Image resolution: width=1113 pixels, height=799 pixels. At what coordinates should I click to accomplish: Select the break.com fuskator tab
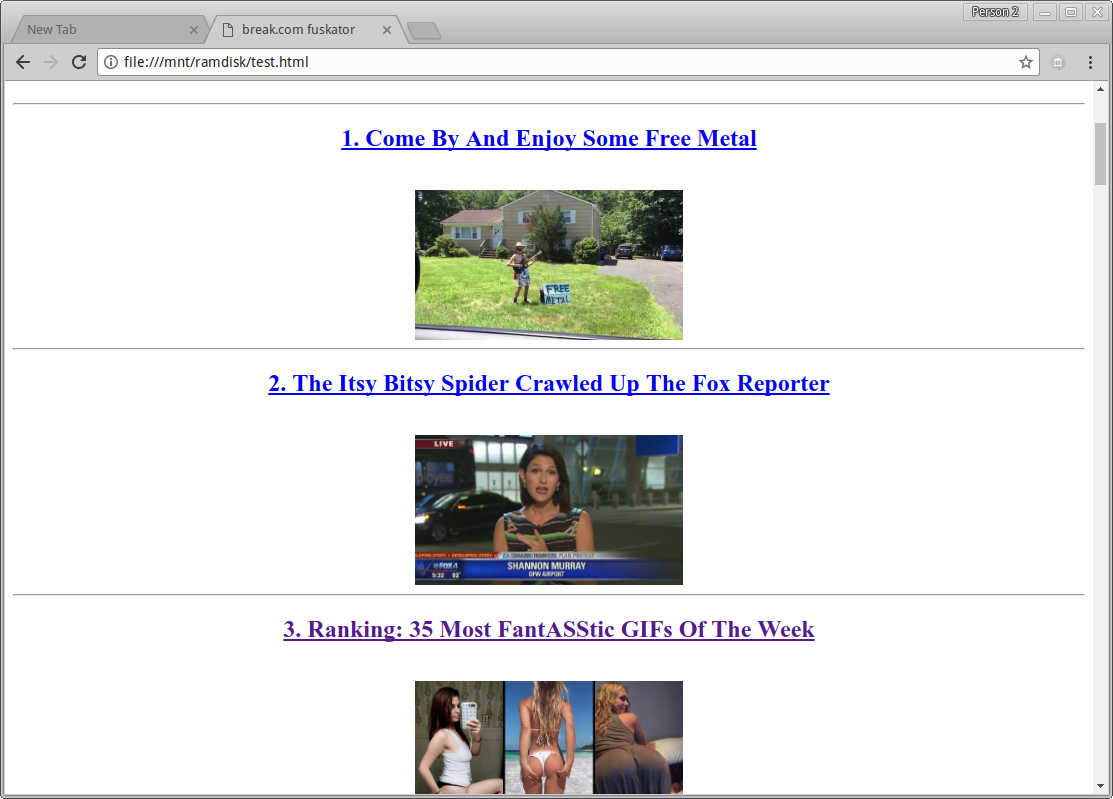[305, 30]
